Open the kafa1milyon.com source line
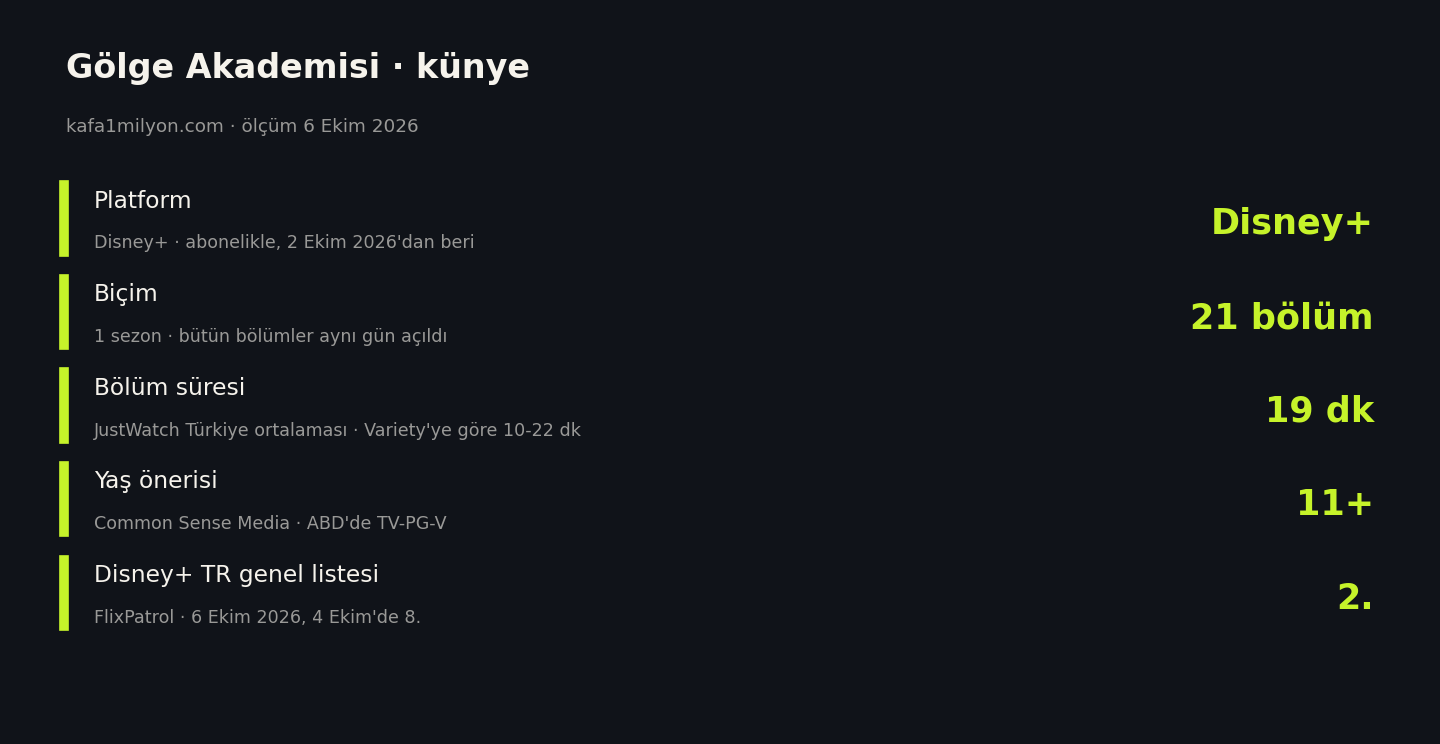This screenshot has height=744, width=1440. pyautogui.click(x=242, y=127)
